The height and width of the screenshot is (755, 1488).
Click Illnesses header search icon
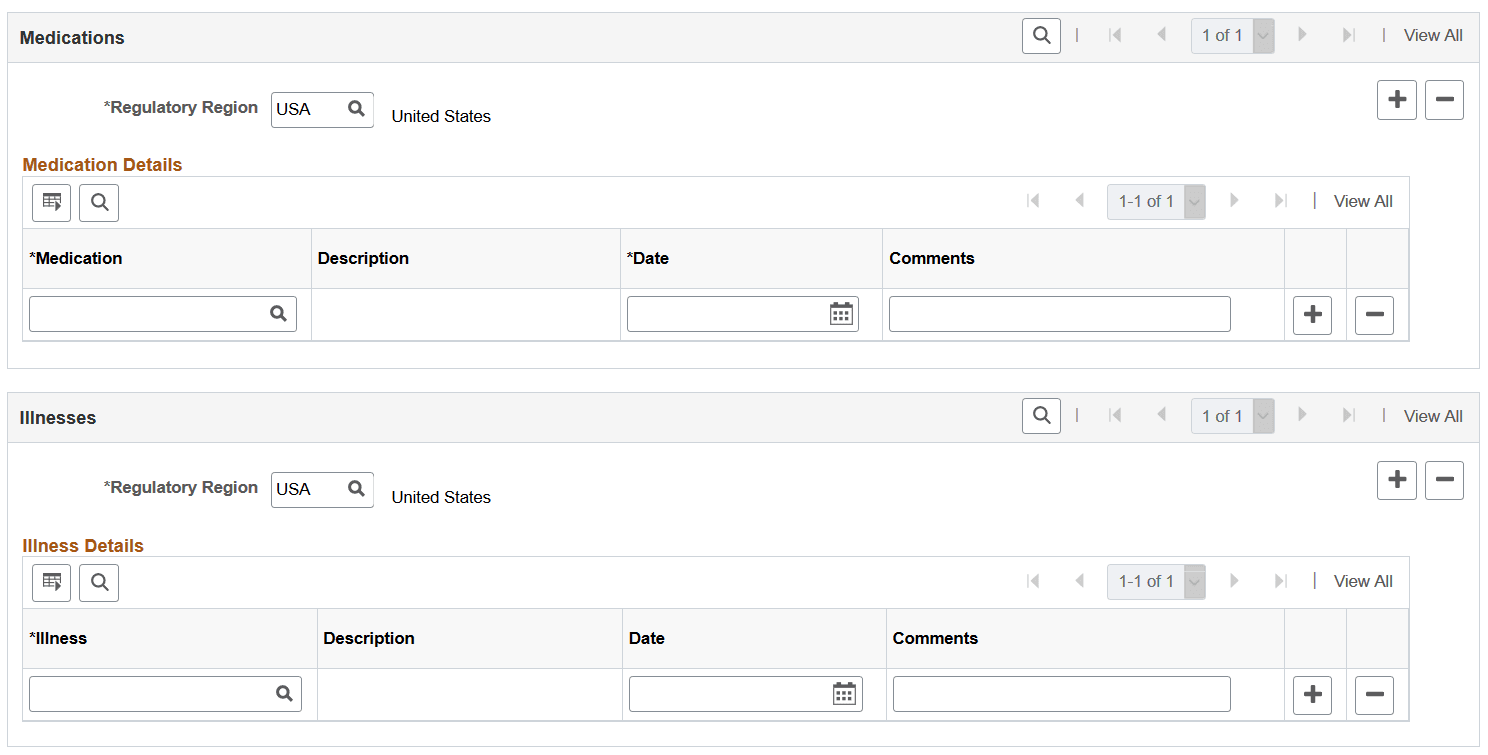[1041, 416]
